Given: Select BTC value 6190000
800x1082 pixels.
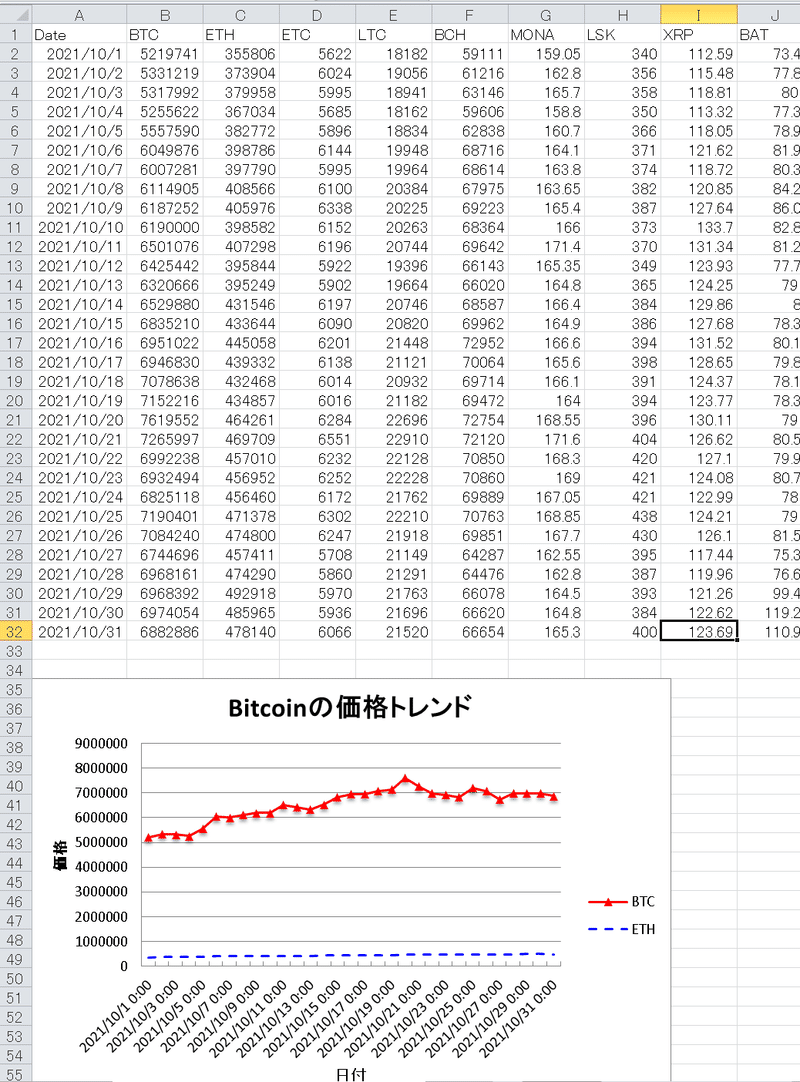Looking at the screenshot, I should pos(165,227).
